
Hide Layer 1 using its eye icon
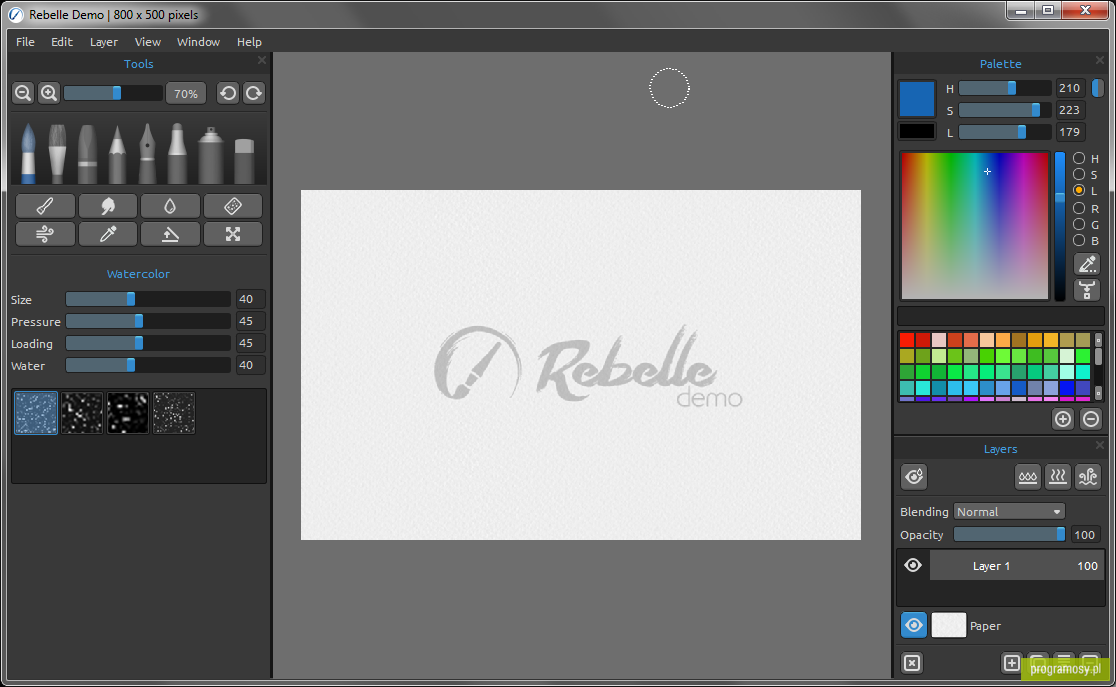tap(913, 565)
